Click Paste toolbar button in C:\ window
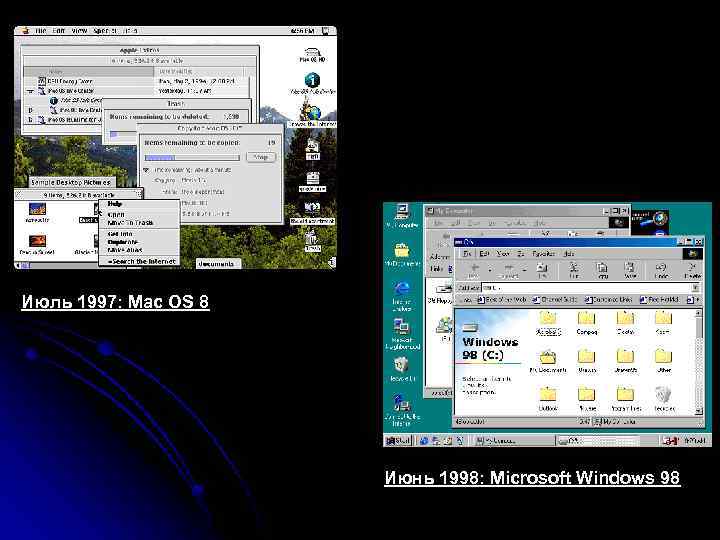Image resolution: width=720 pixels, height=540 pixels. pos(630,270)
